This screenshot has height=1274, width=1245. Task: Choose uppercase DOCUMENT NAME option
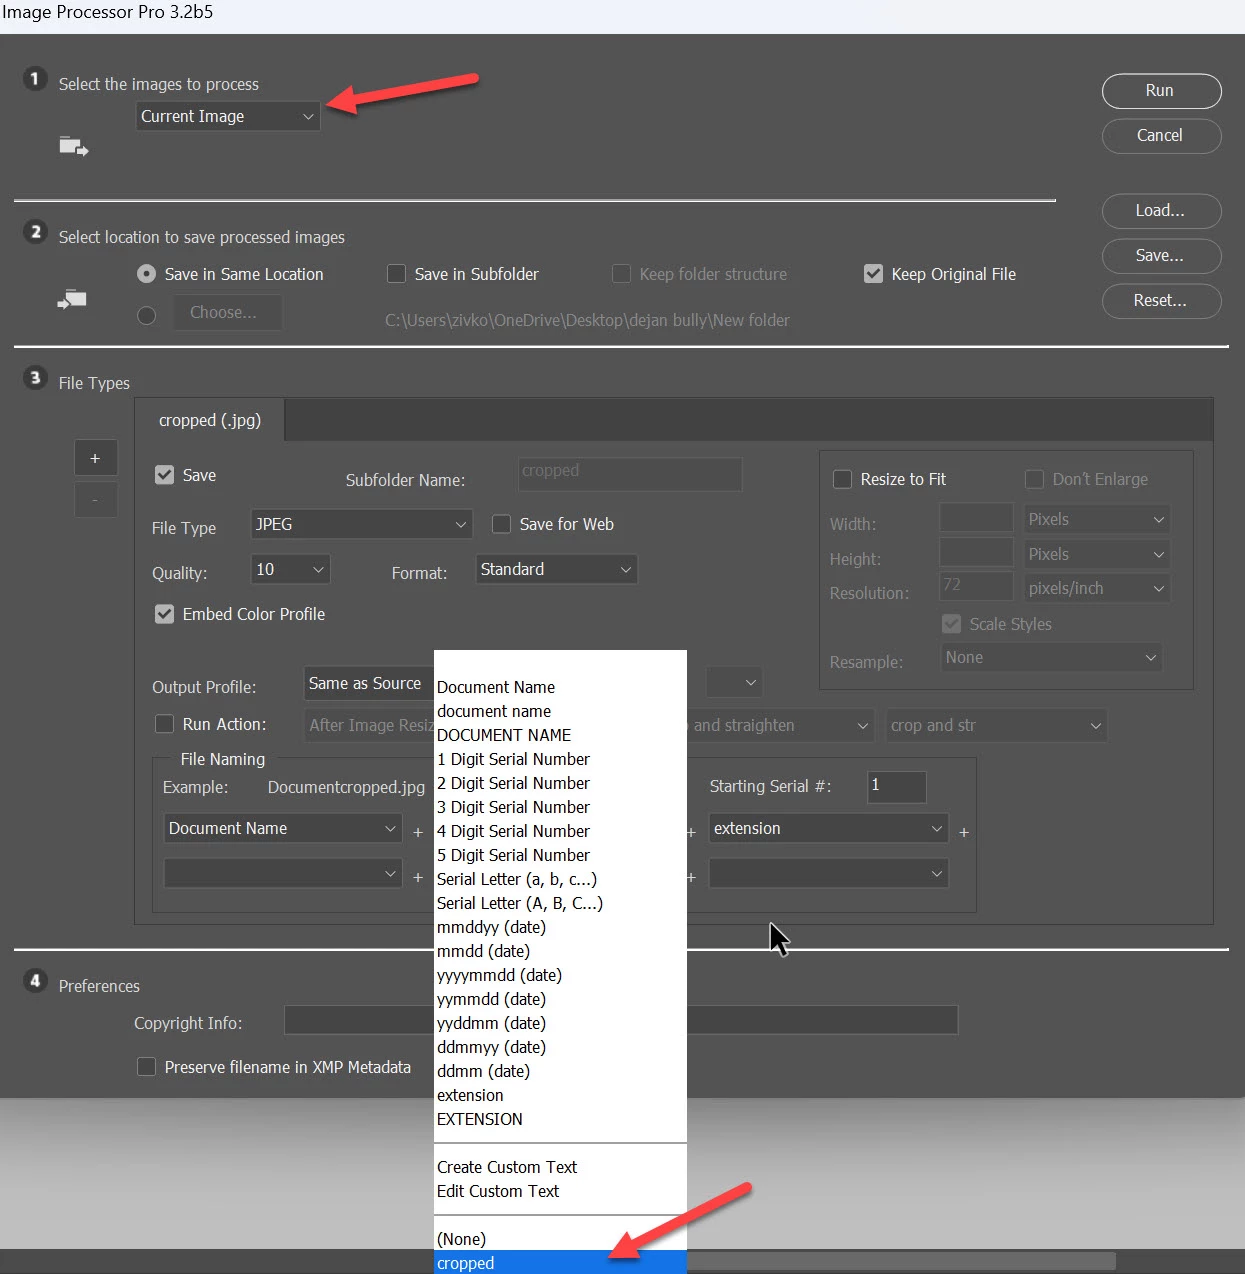(560, 735)
